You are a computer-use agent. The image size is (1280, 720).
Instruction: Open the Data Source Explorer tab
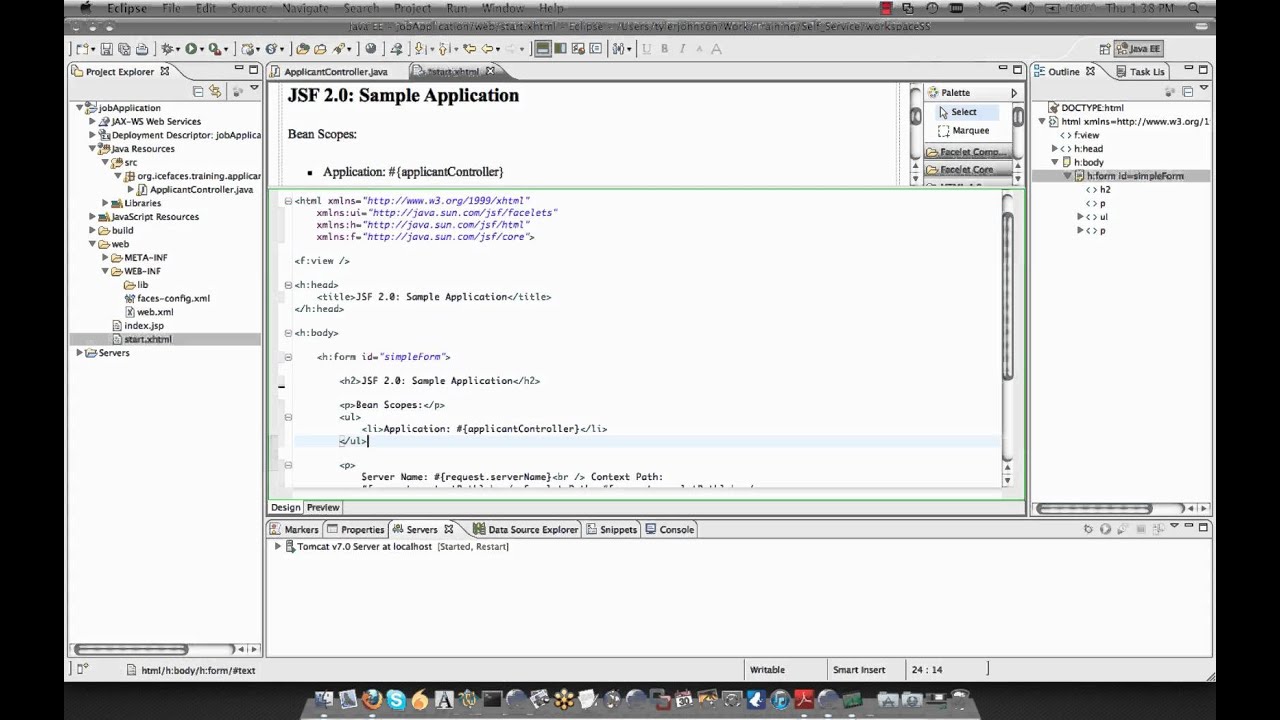526,530
